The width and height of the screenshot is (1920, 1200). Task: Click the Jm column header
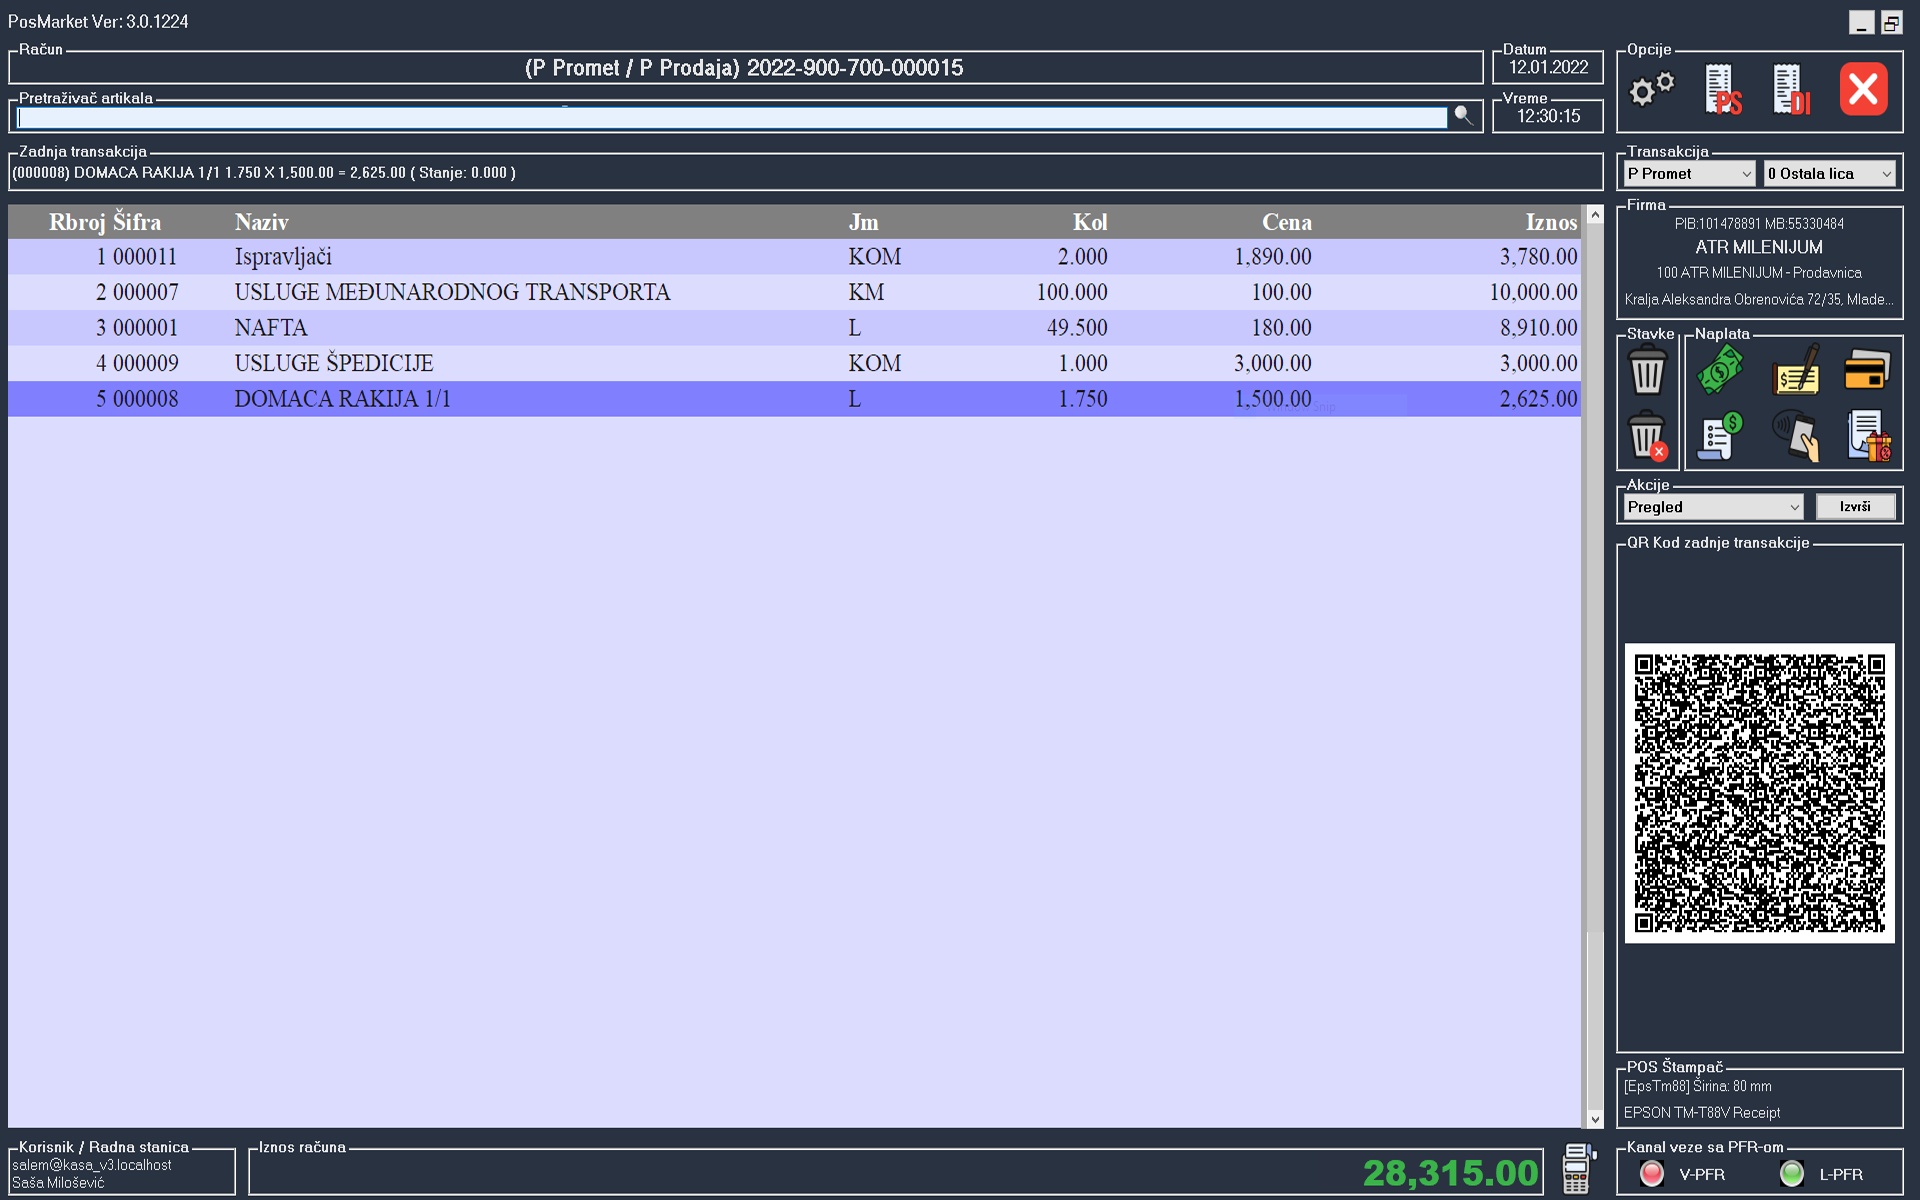(863, 222)
